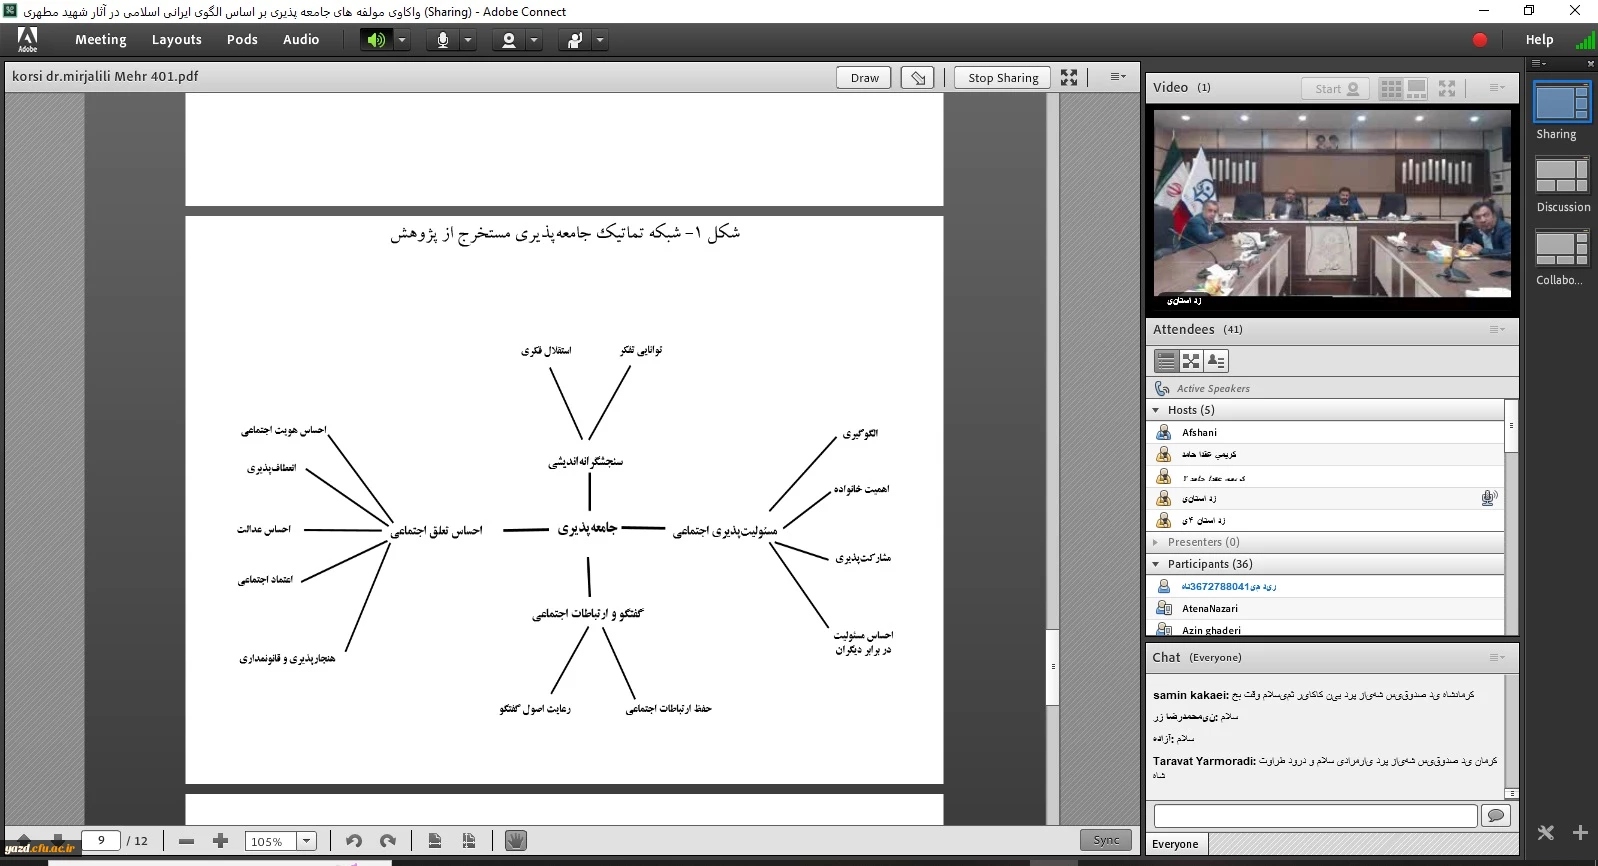Switch video pod to filmstrip layout
Image resolution: width=1598 pixels, height=866 pixels.
pos(1416,88)
